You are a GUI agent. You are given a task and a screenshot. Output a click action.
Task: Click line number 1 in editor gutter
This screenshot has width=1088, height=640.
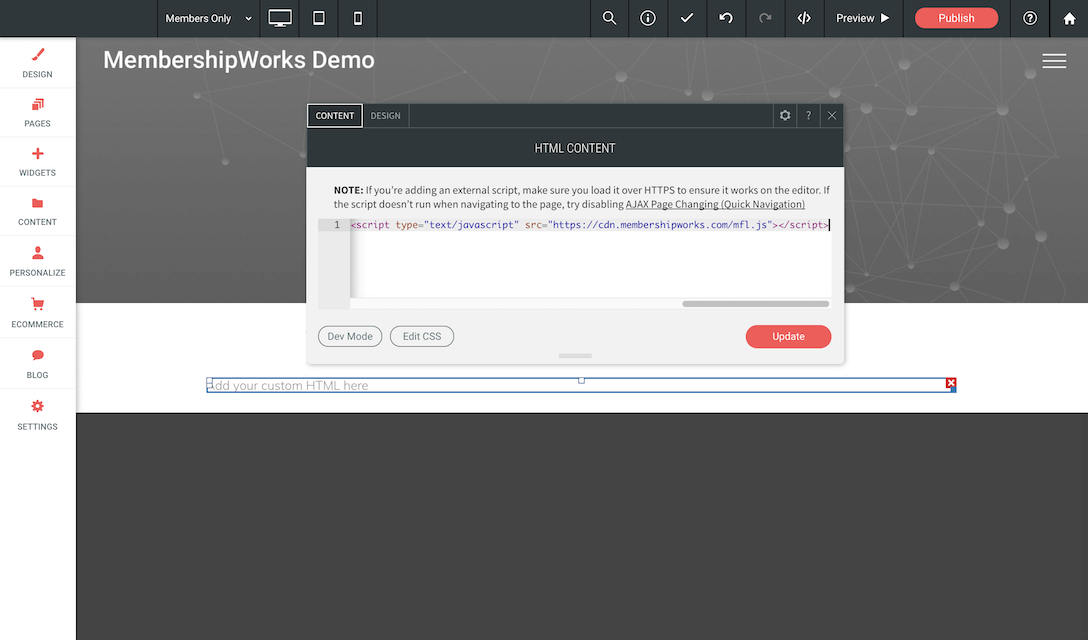pos(337,225)
